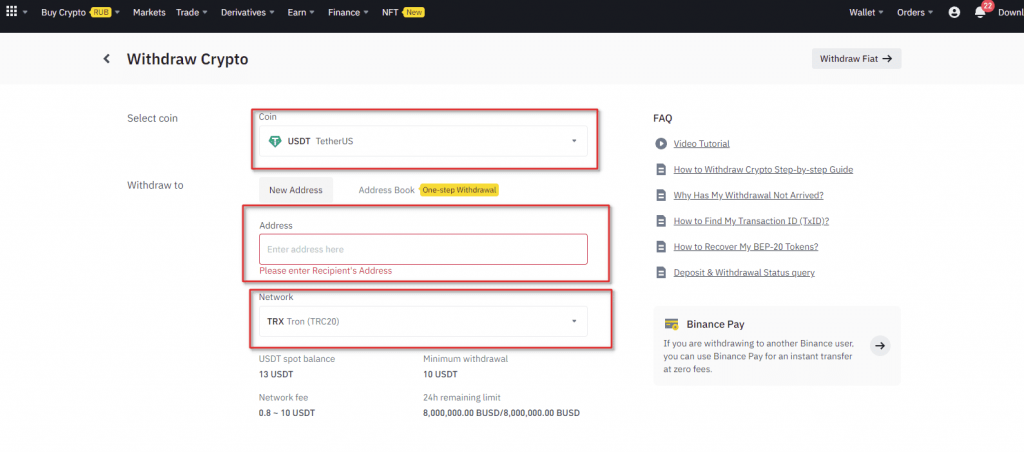Expand the Network dropdown showing TRX
The width and height of the screenshot is (1024, 452).
click(423, 321)
